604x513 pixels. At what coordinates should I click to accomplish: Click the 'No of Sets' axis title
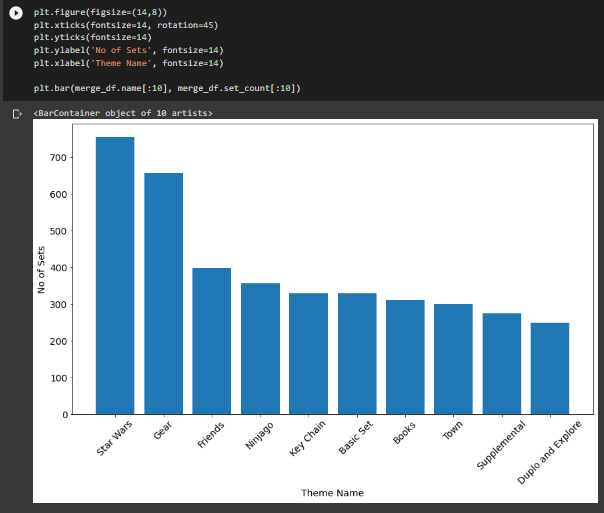click(x=41, y=270)
